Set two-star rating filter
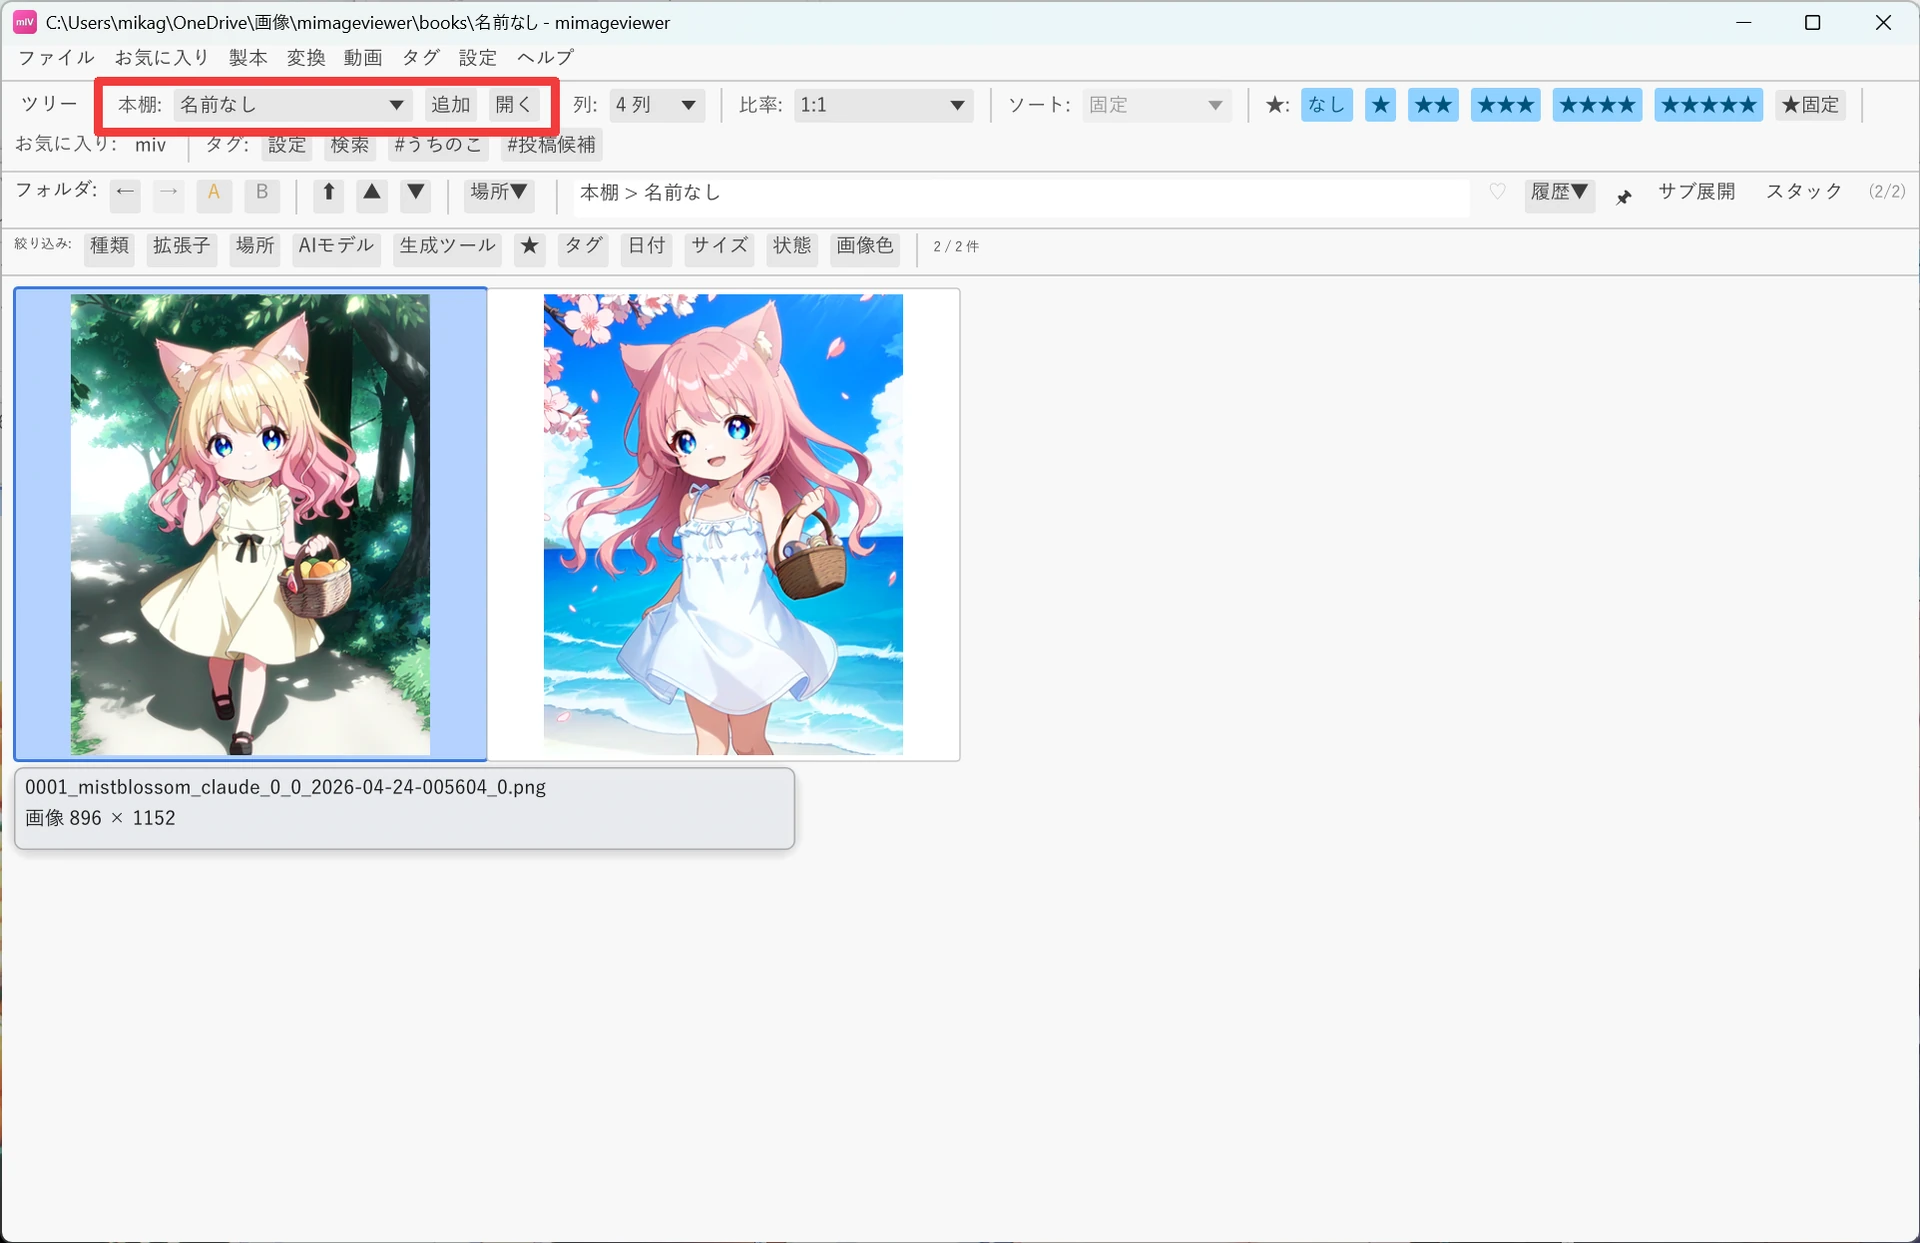1920x1243 pixels. (x=1434, y=105)
